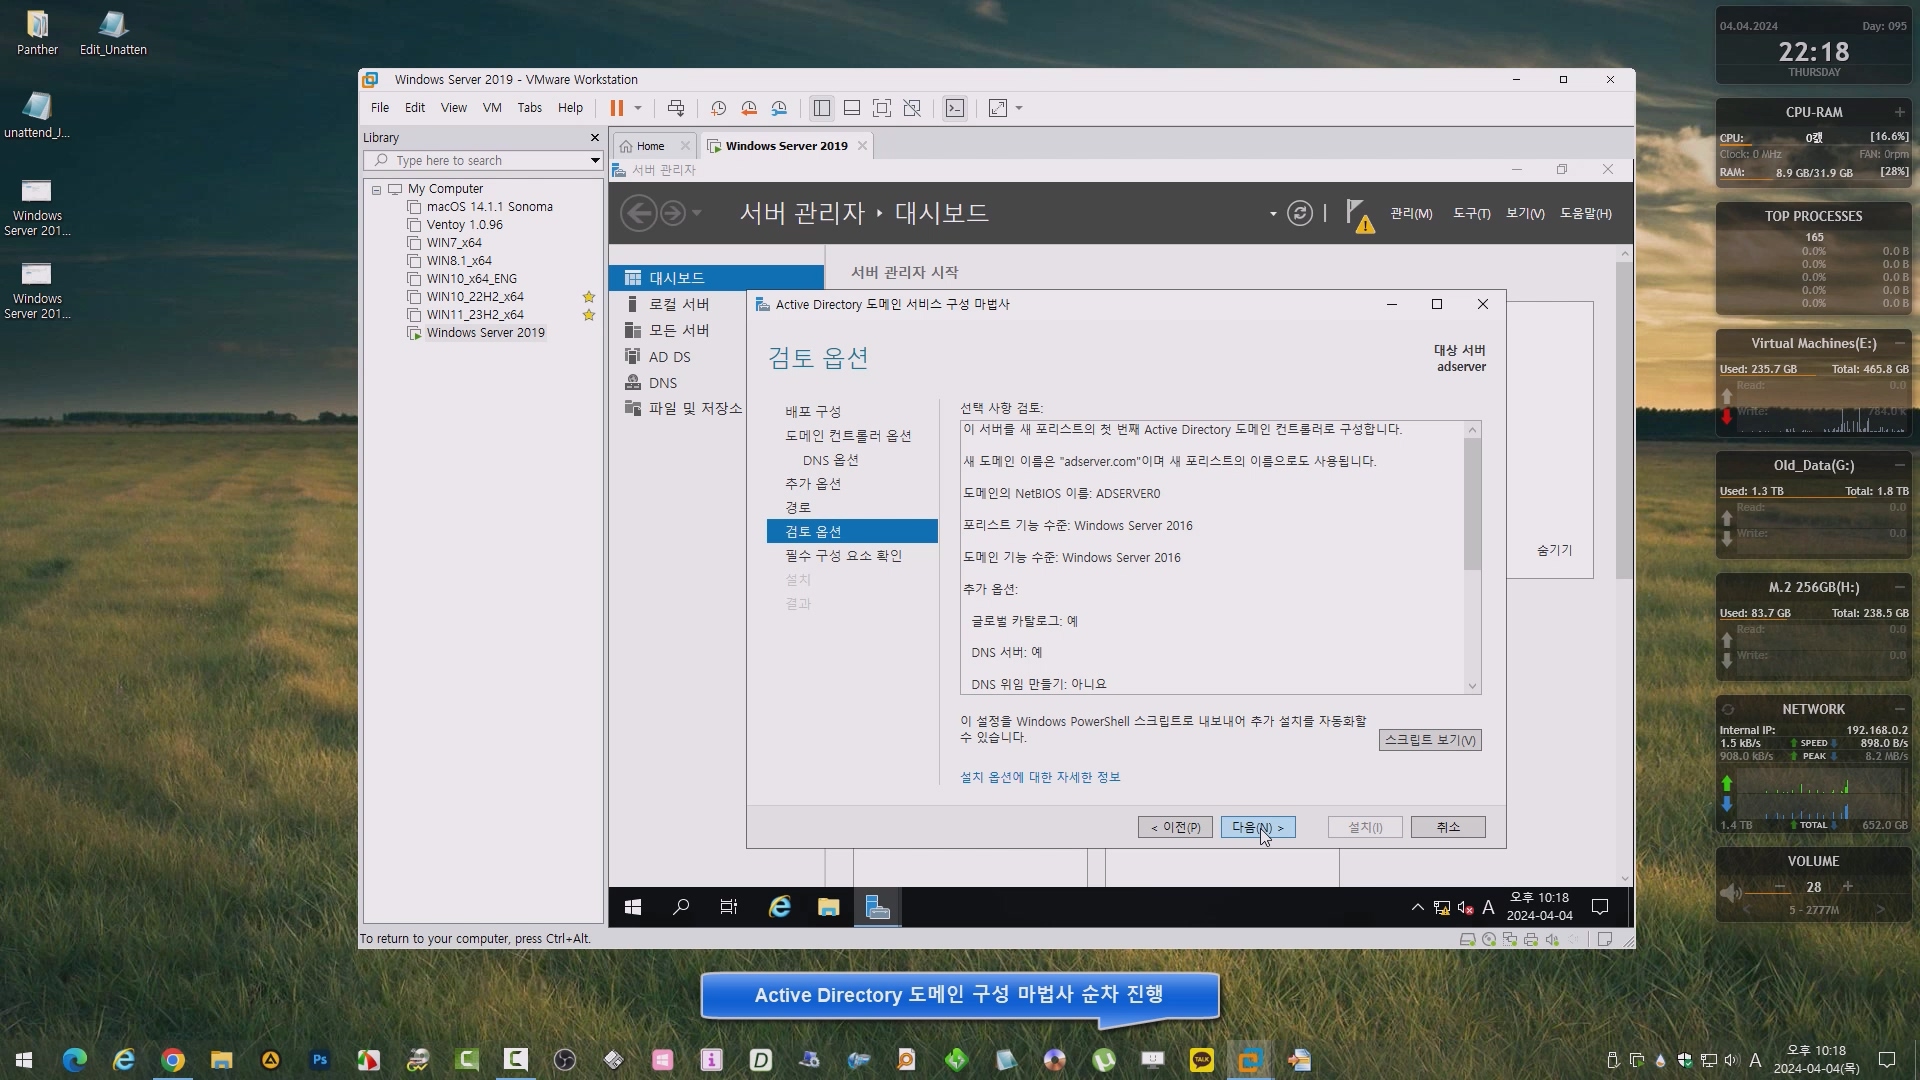Click the guest taskbar search icon
Image resolution: width=1920 pixels, height=1080 pixels.
click(681, 907)
